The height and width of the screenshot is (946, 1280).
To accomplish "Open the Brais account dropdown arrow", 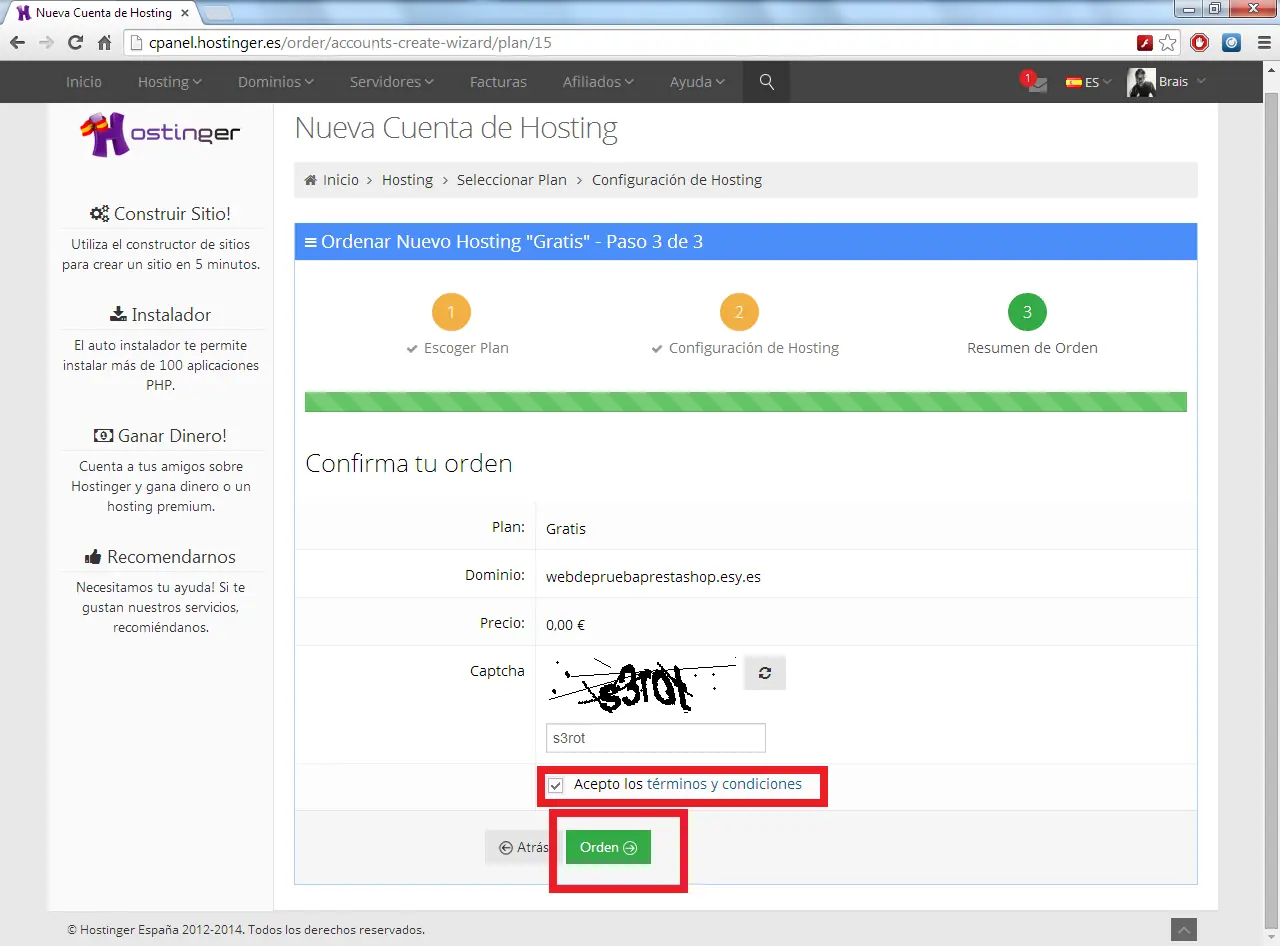I will coord(1201,81).
